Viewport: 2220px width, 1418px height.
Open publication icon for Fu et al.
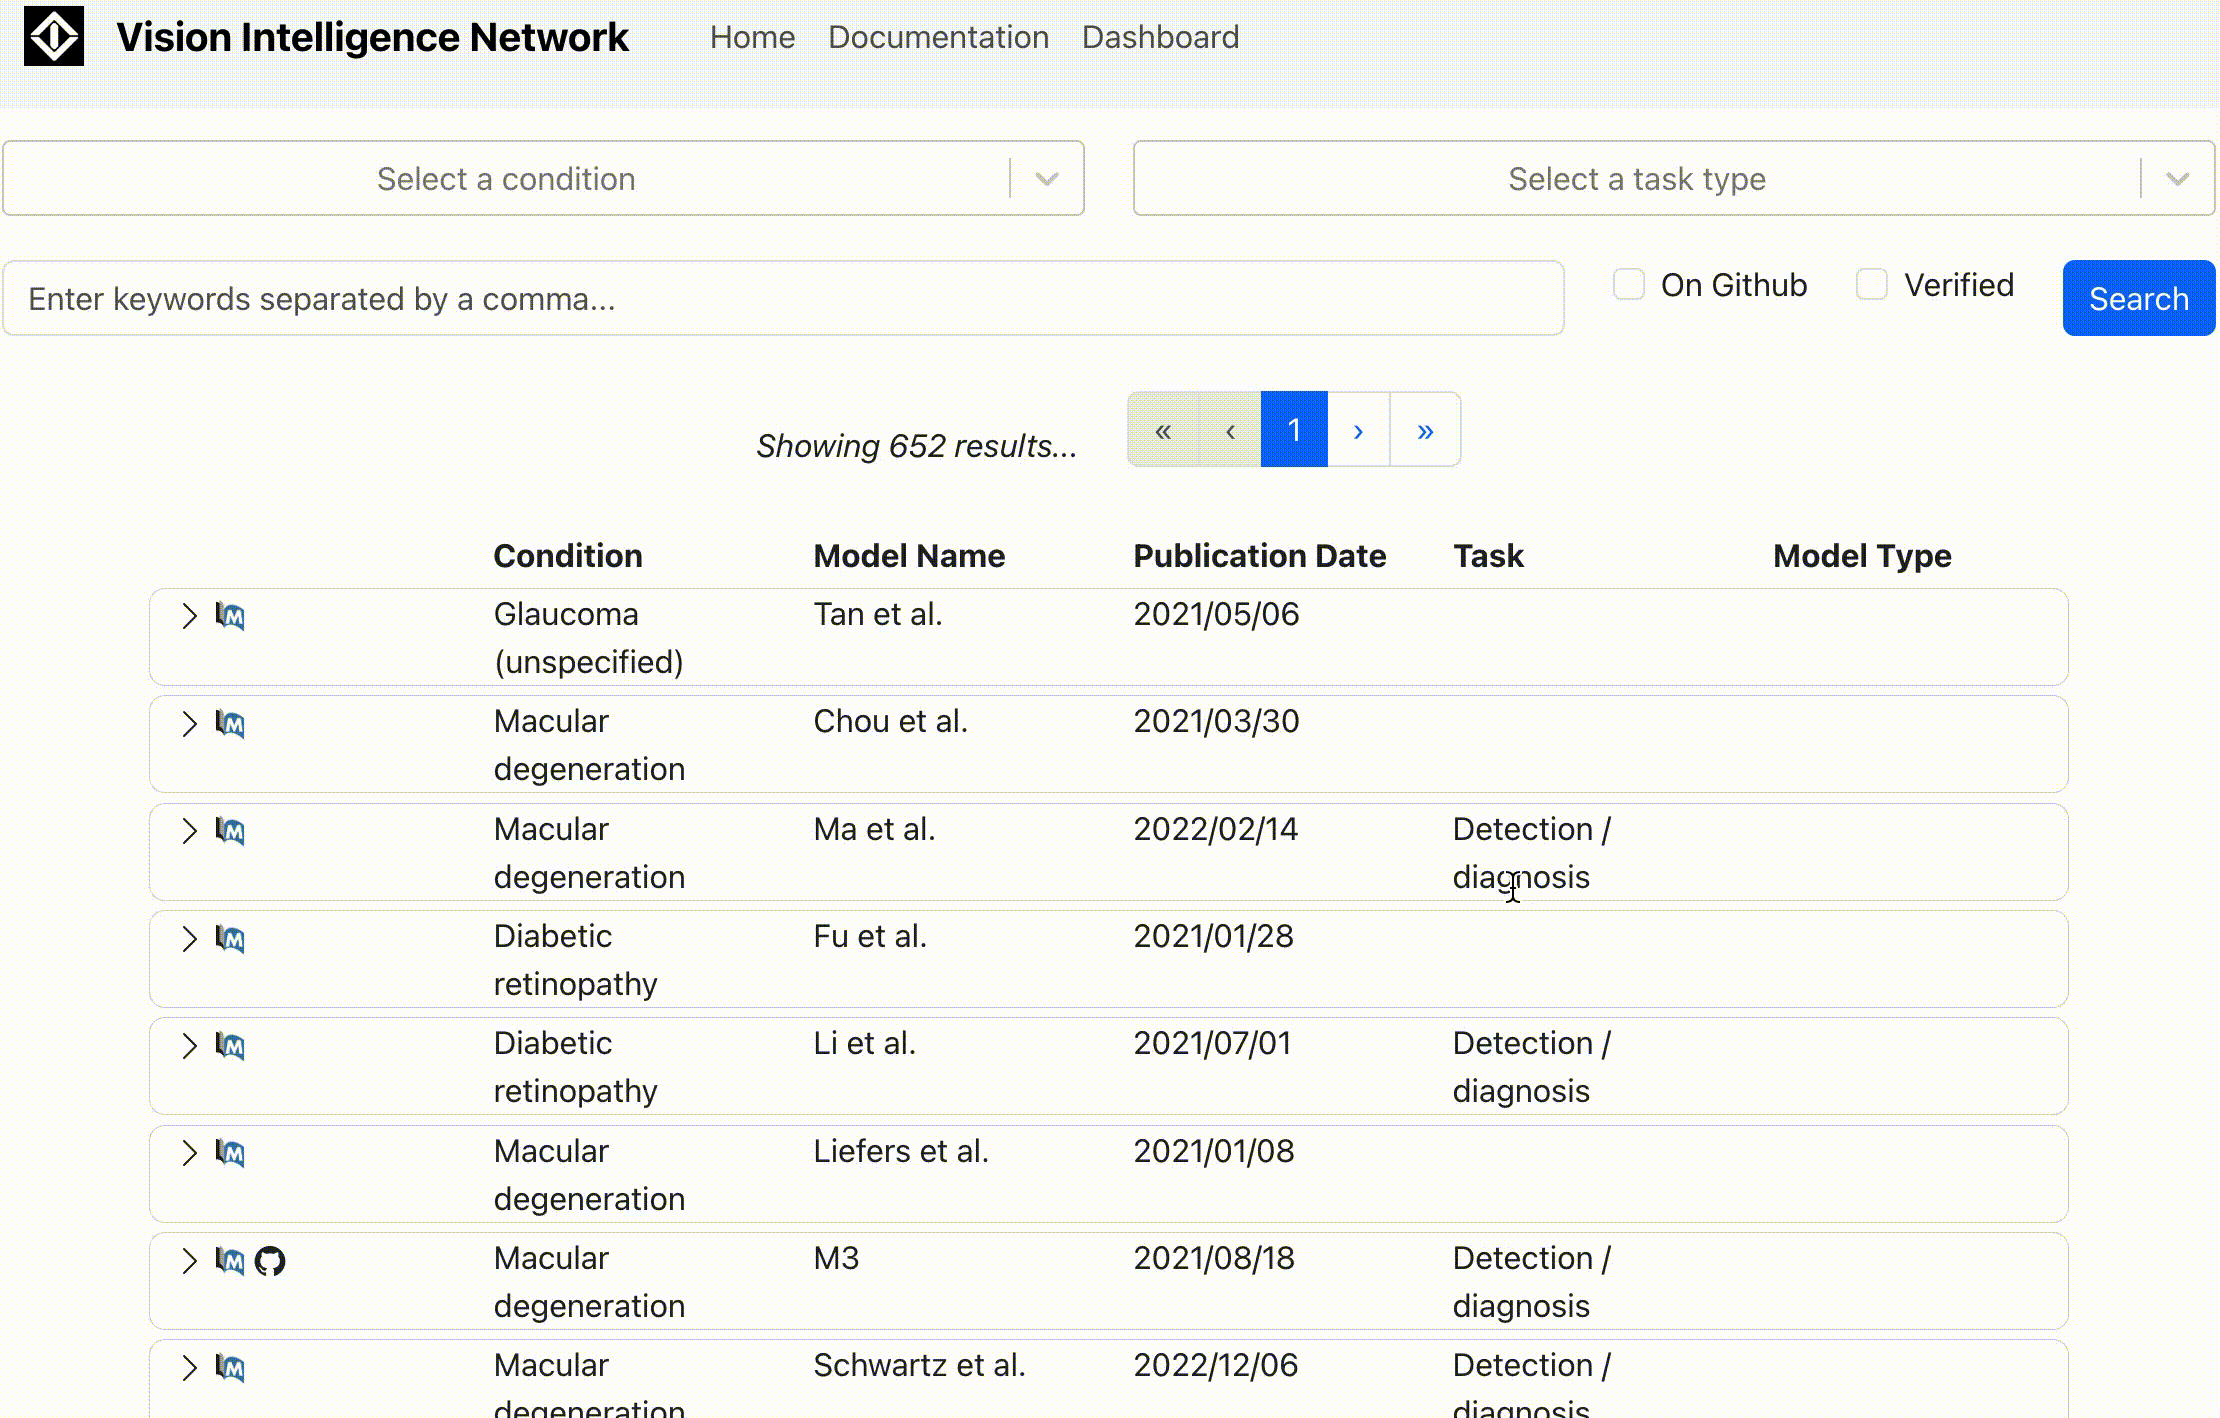230,938
